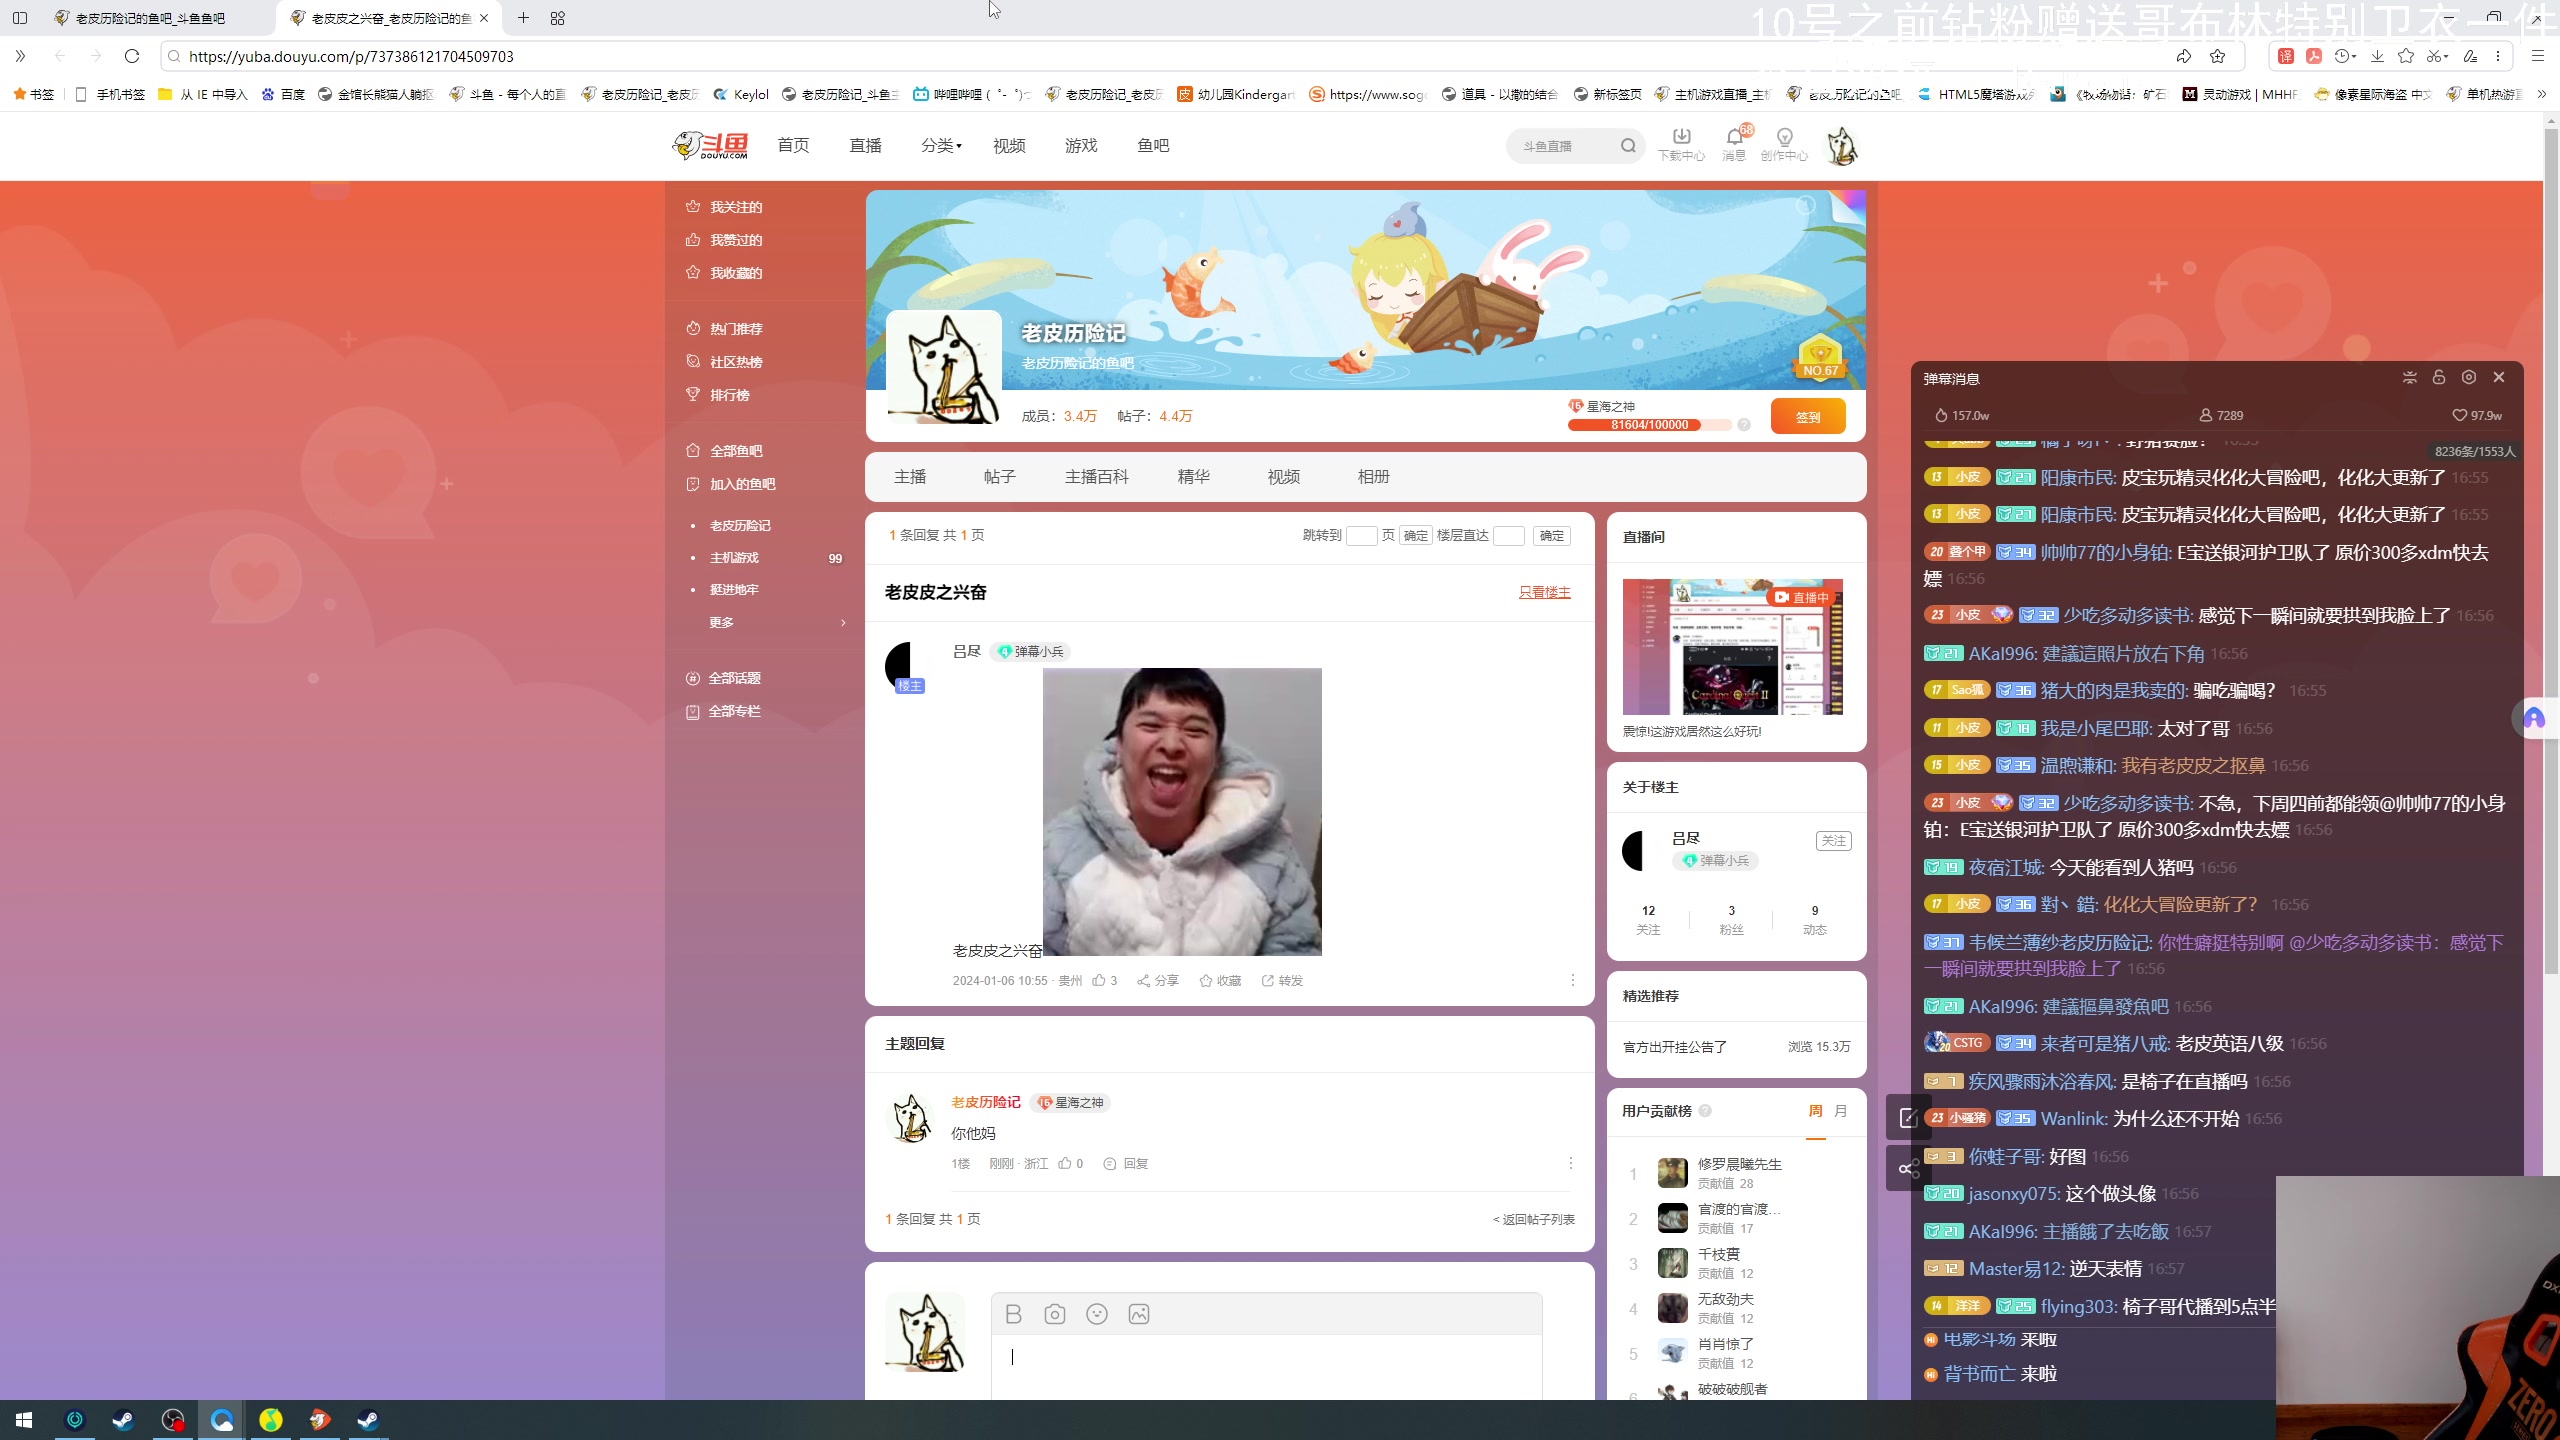Image resolution: width=2560 pixels, height=1440 pixels.
Task: Expand the 分类 dropdown in navigation
Action: pos(940,146)
